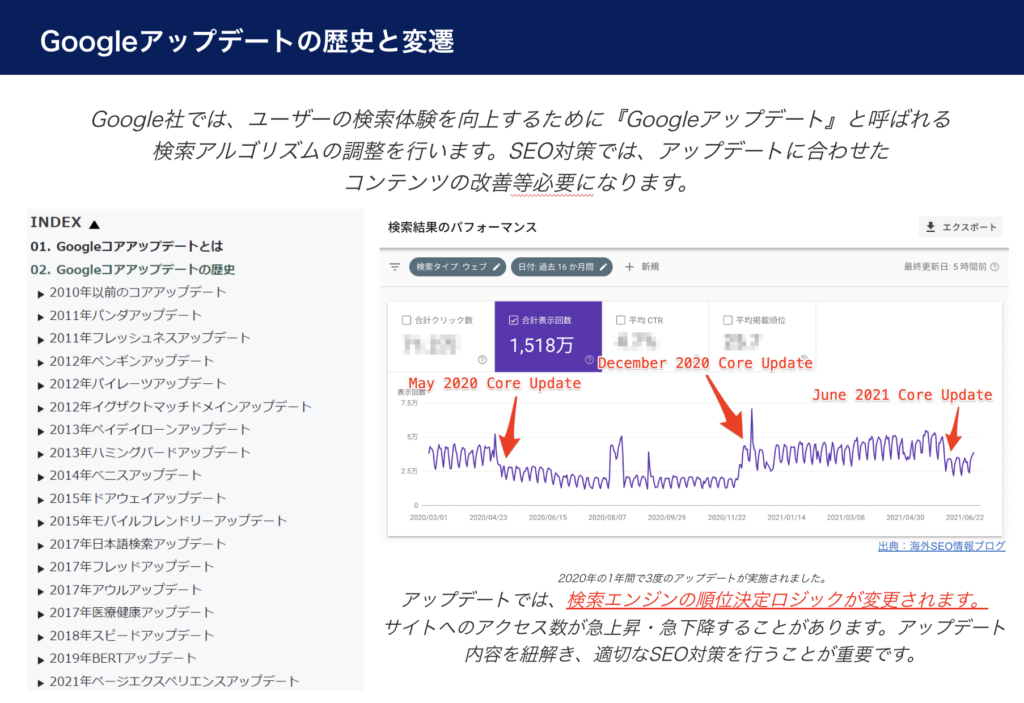Add a new filter with 新規
The image size is (1024, 703).
click(642, 267)
